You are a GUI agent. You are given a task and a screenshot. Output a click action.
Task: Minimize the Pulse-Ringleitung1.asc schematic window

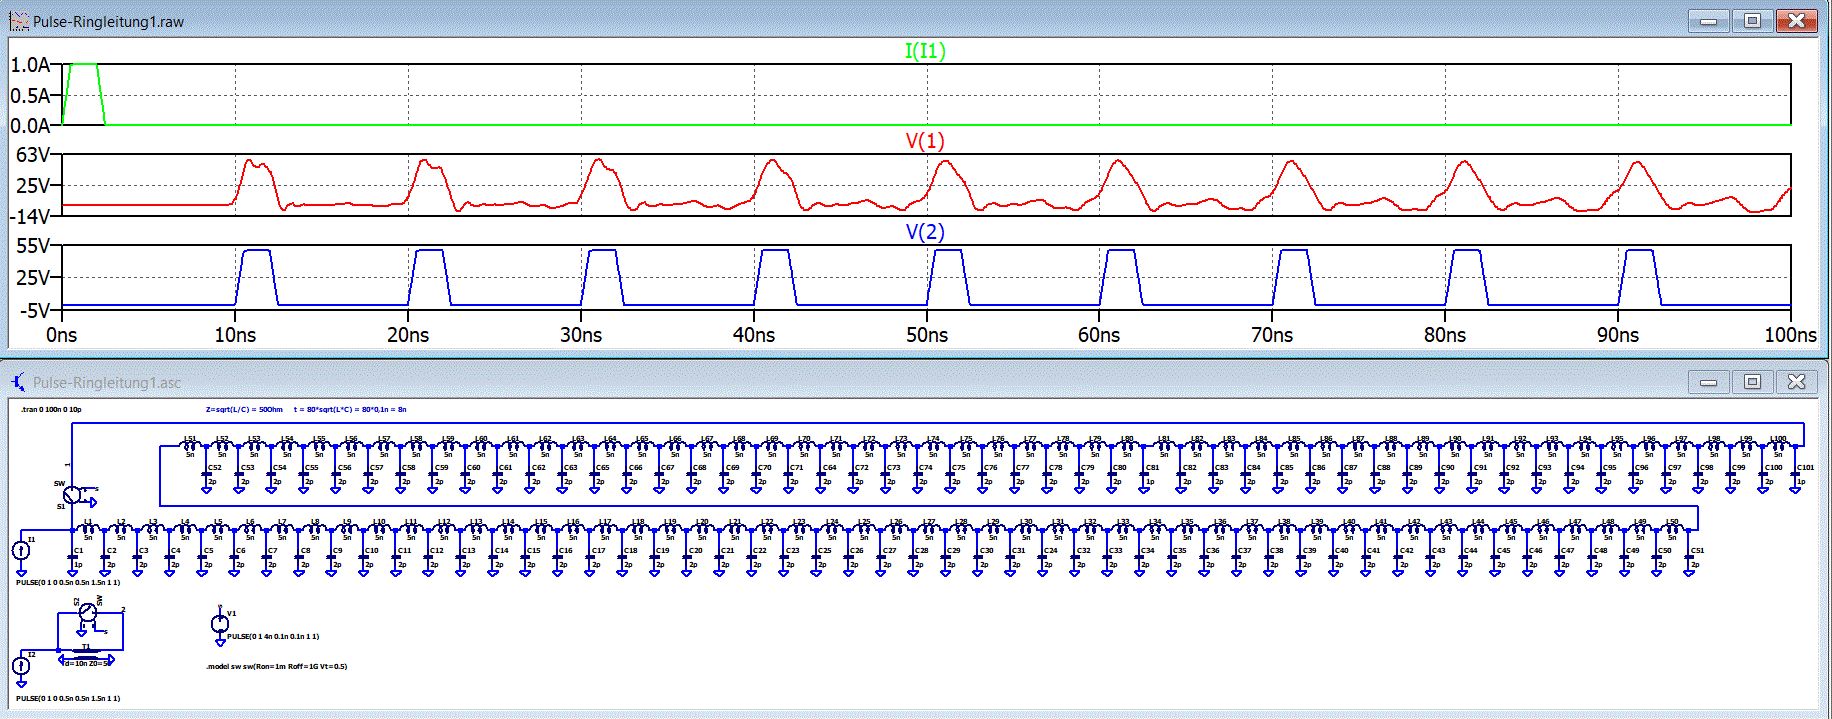[1708, 382]
